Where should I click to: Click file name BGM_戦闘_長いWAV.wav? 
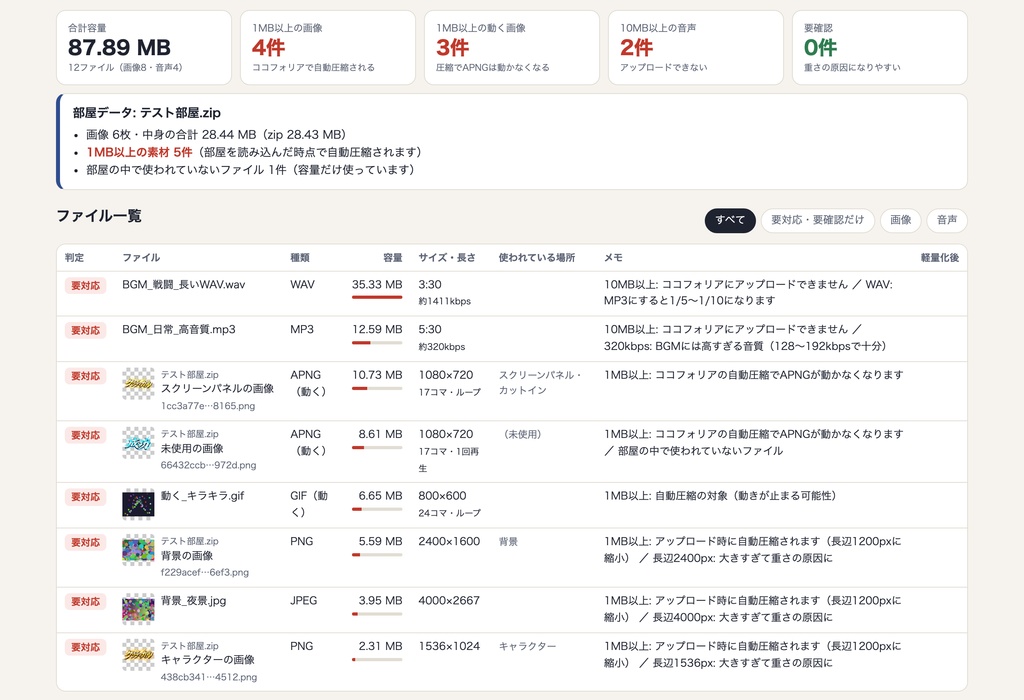point(184,285)
